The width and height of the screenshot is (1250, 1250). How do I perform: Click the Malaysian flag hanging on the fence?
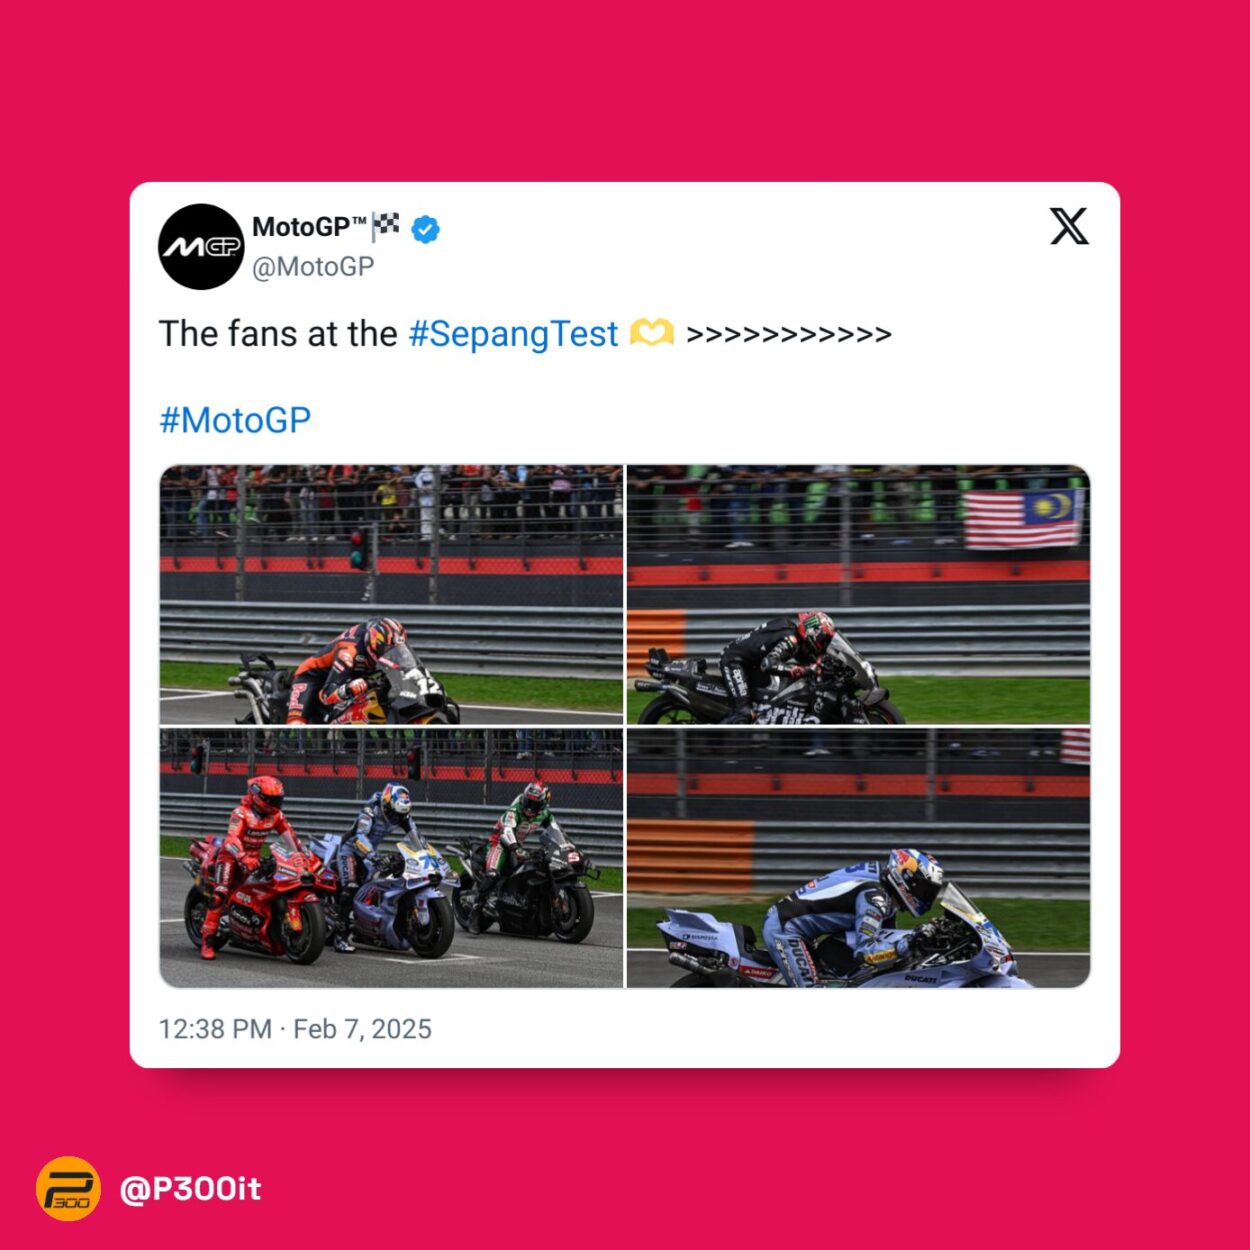point(1023,518)
